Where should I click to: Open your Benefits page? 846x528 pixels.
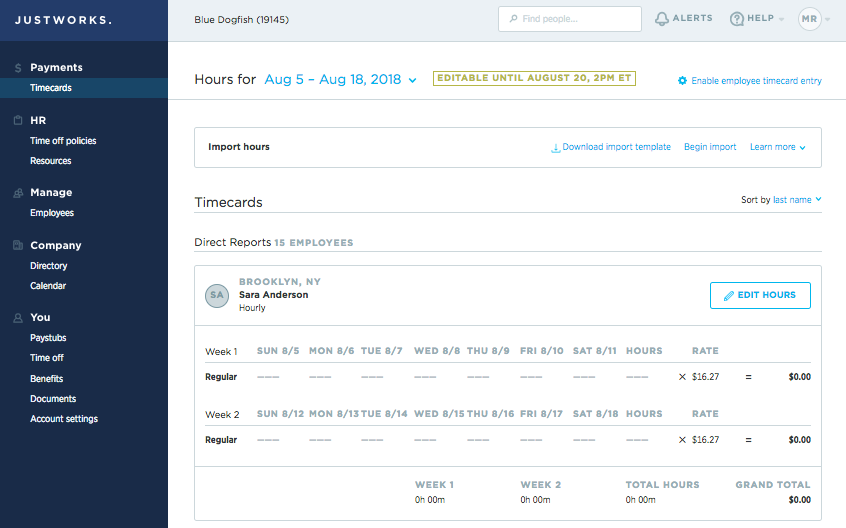46,379
